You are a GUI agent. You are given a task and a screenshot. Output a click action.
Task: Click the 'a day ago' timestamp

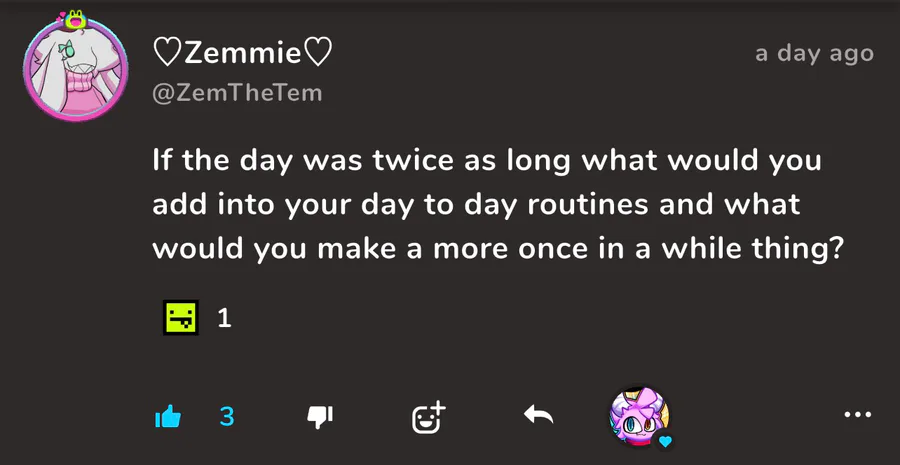tap(814, 53)
